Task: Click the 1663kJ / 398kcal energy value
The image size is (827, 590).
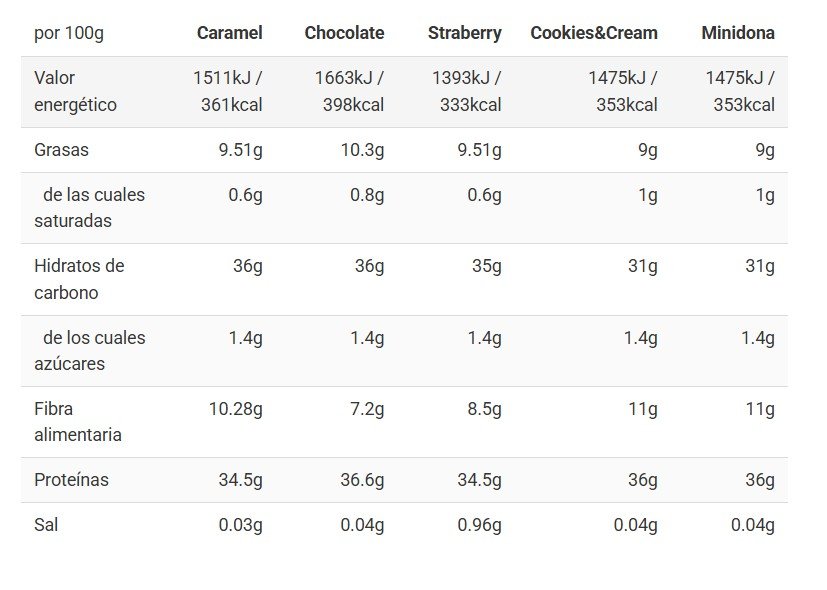Action: (349, 91)
